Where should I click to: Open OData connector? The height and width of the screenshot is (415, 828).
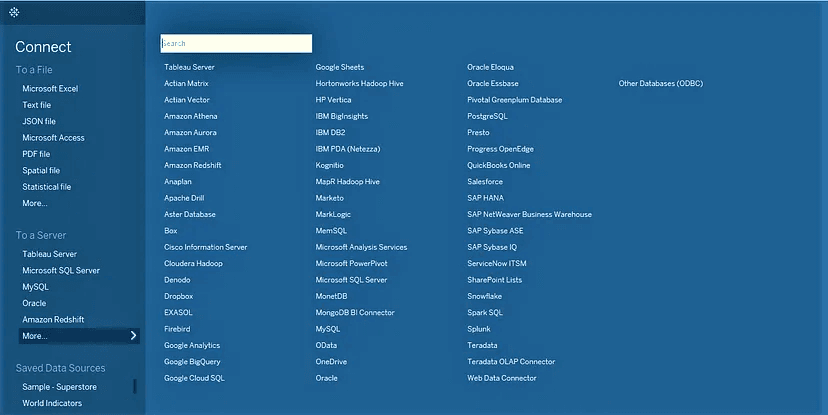tap(326, 345)
